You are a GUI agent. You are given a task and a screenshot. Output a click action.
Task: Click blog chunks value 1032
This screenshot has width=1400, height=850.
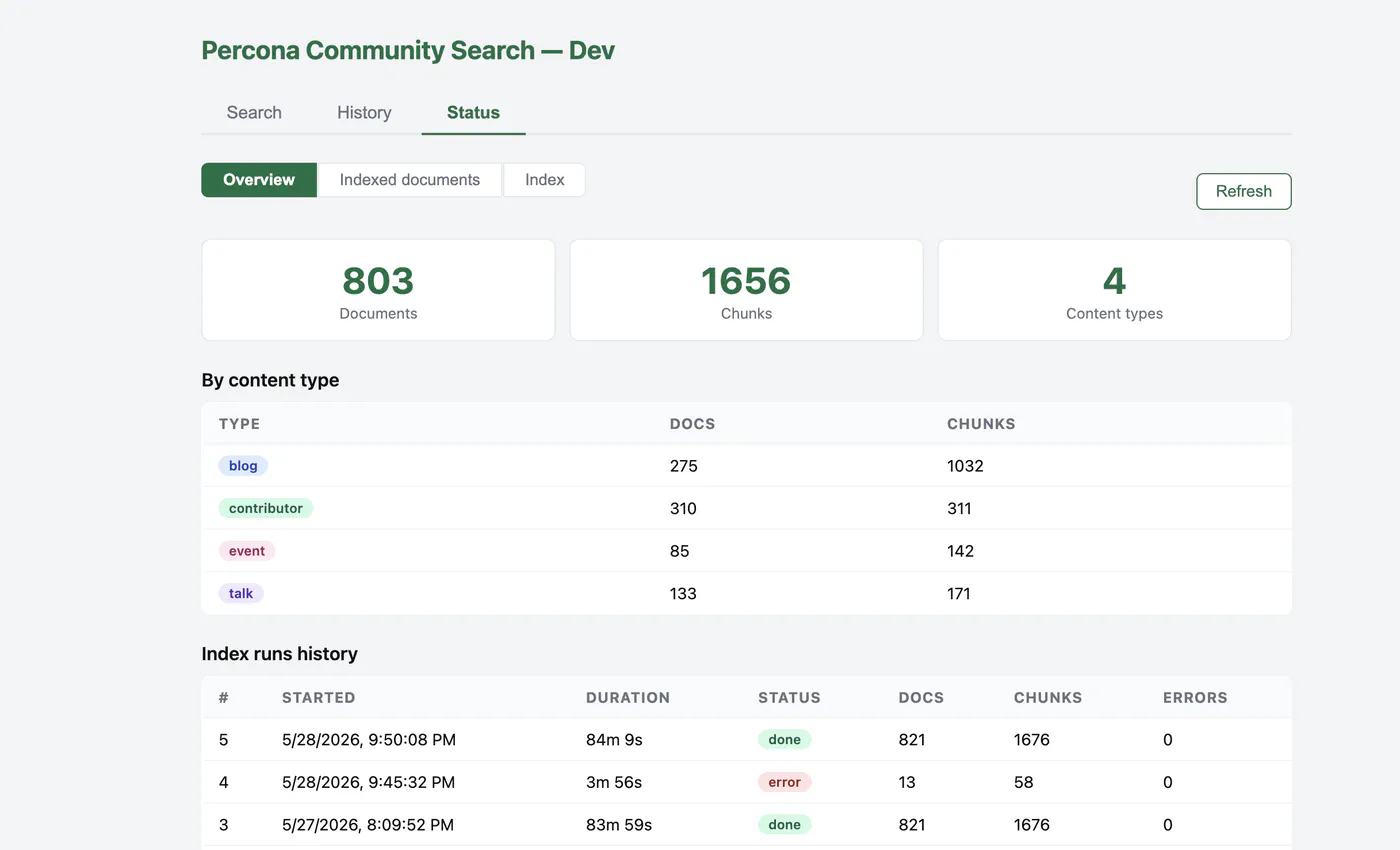965,466
